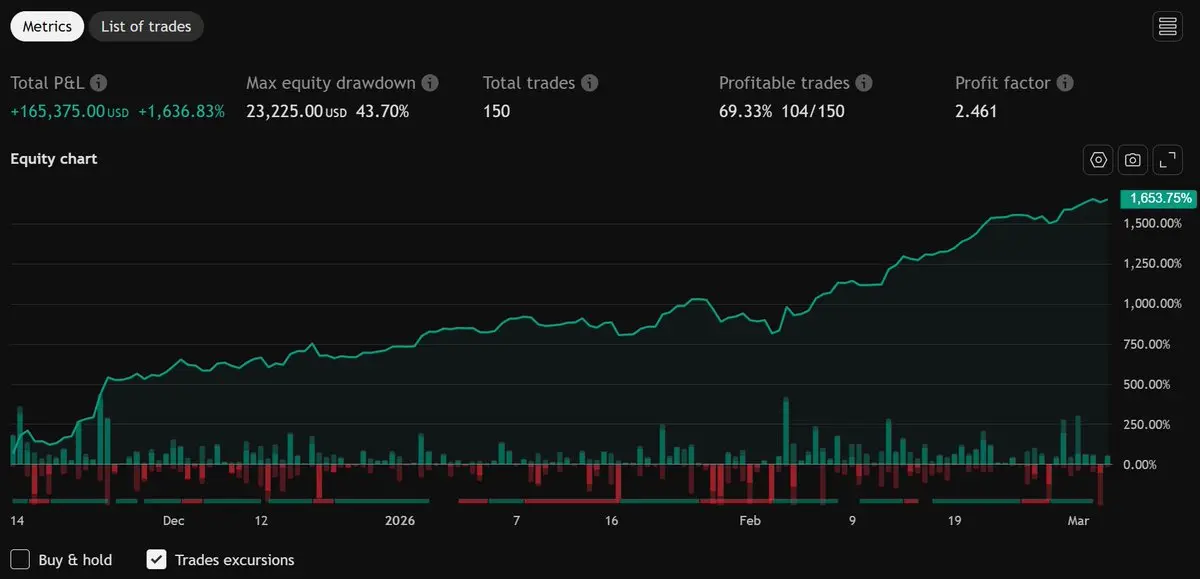Click the info icon next to Max equity drawdown
The image size is (1200, 579).
point(430,84)
